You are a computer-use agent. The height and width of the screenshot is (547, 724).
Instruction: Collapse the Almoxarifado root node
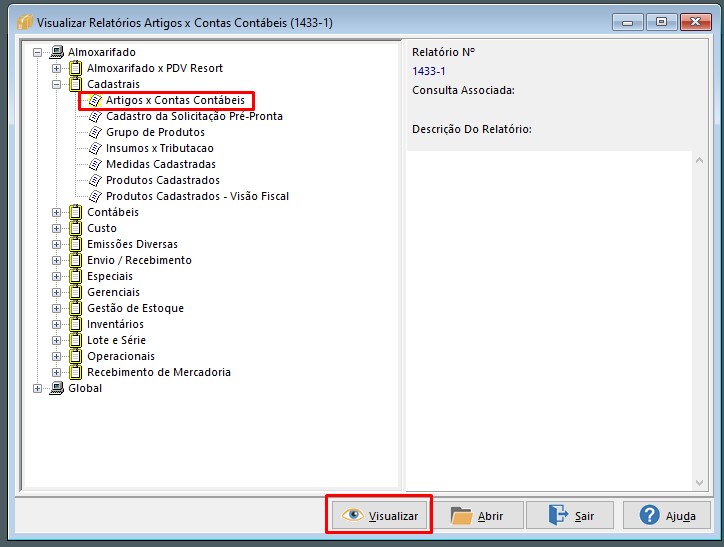(37, 53)
